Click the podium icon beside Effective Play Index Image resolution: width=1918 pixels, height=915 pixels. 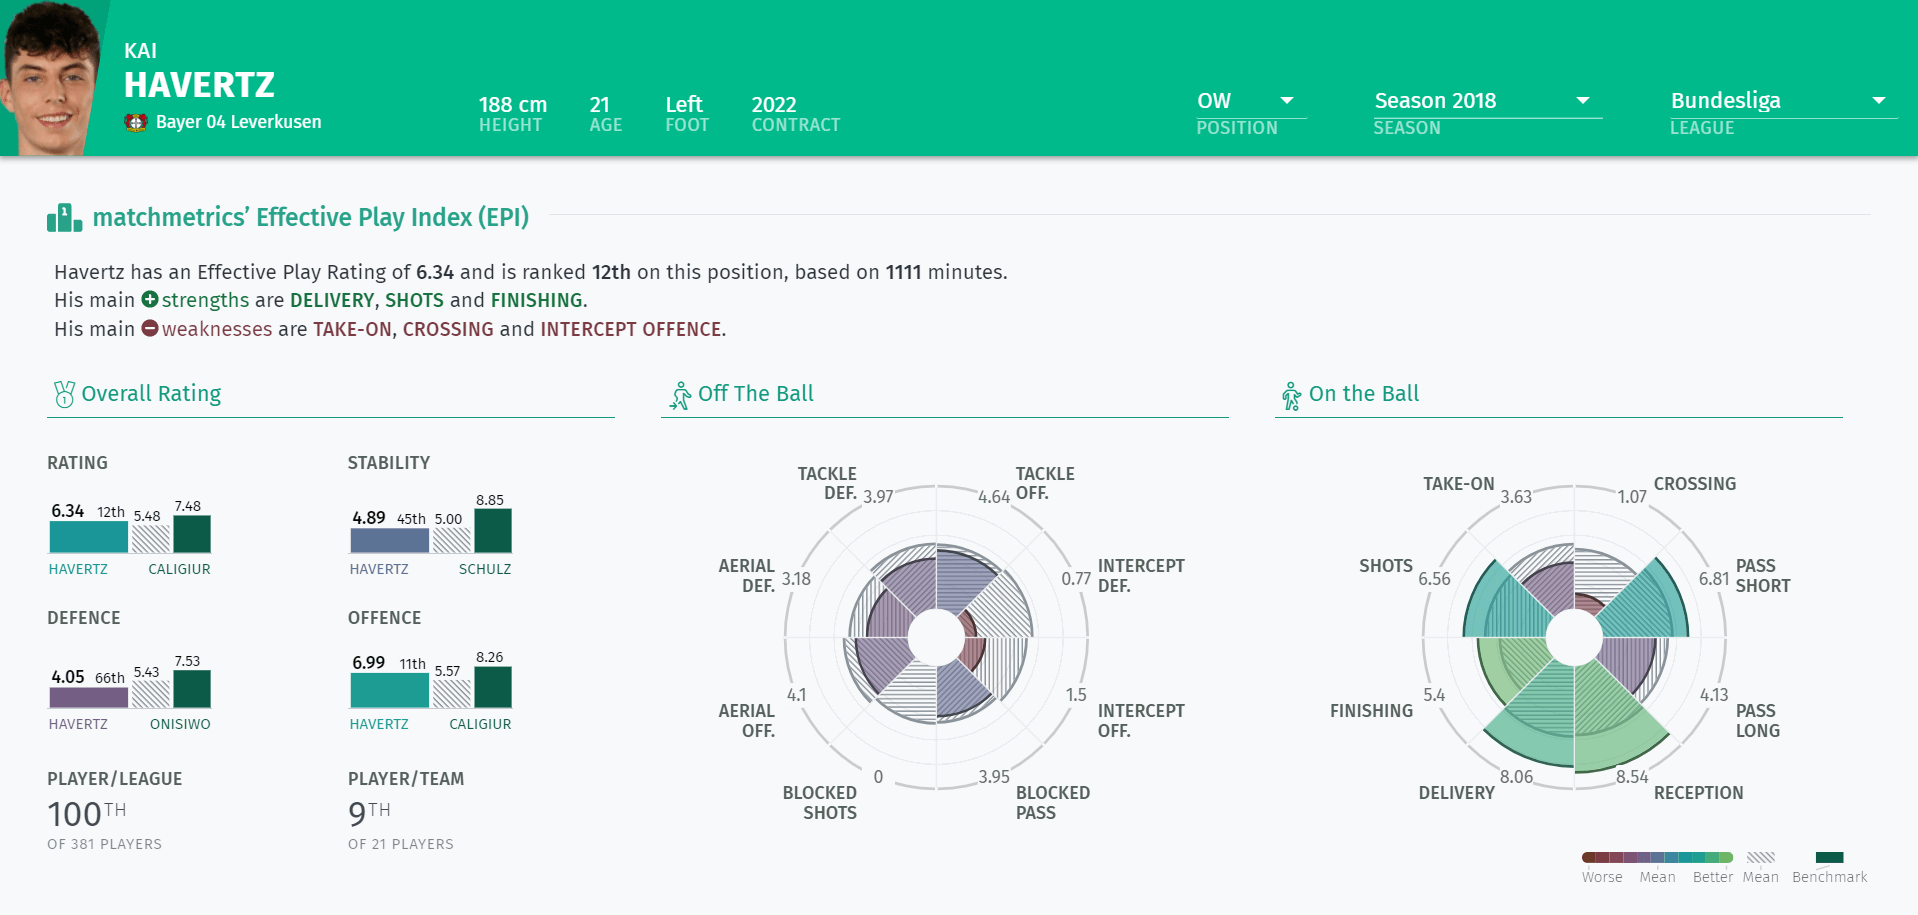point(64,218)
